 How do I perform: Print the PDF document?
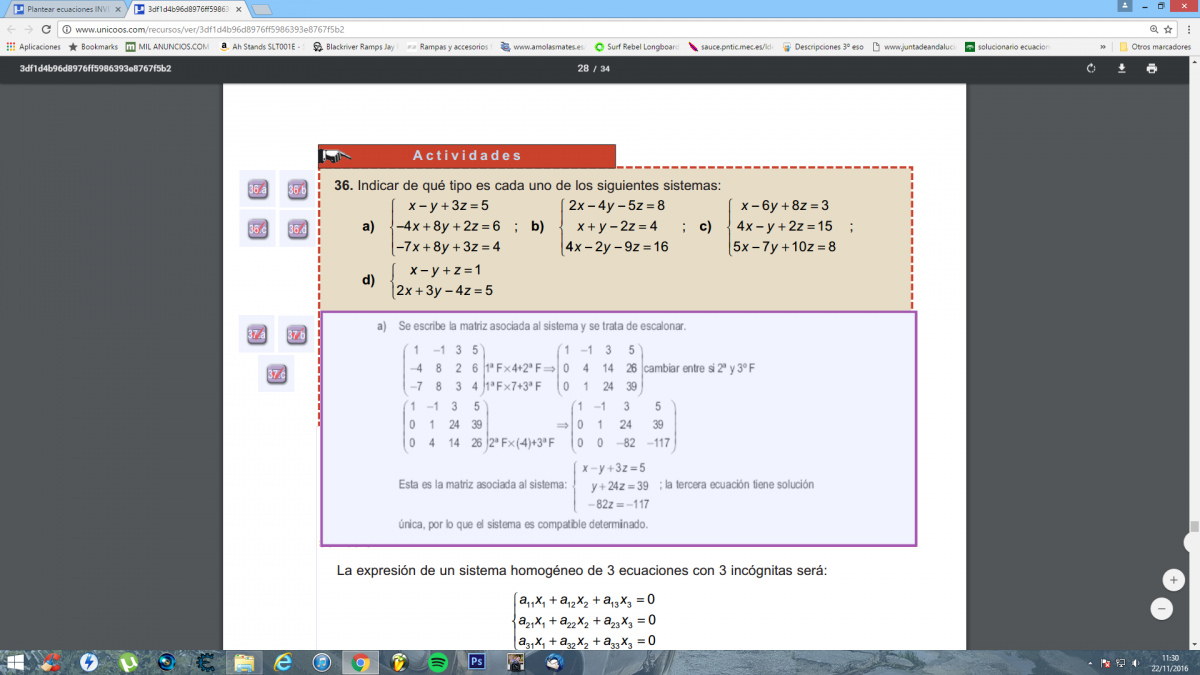1151,68
